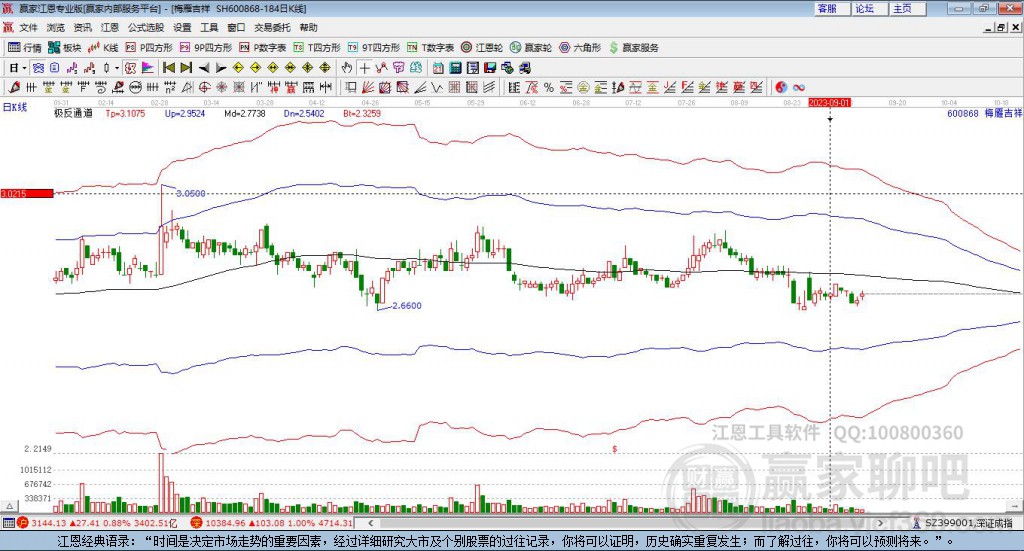Open the T四方形 tool
The height and width of the screenshot is (551, 1024).
coord(317,48)
